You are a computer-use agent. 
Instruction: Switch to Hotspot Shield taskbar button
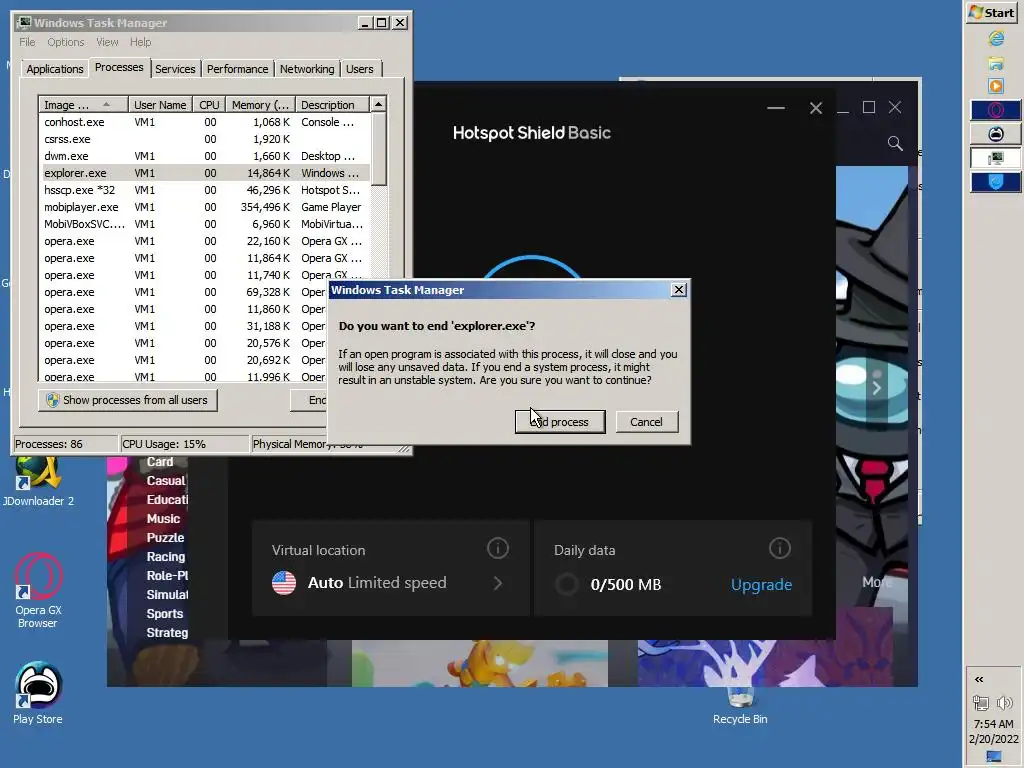(x=995, y=182)
